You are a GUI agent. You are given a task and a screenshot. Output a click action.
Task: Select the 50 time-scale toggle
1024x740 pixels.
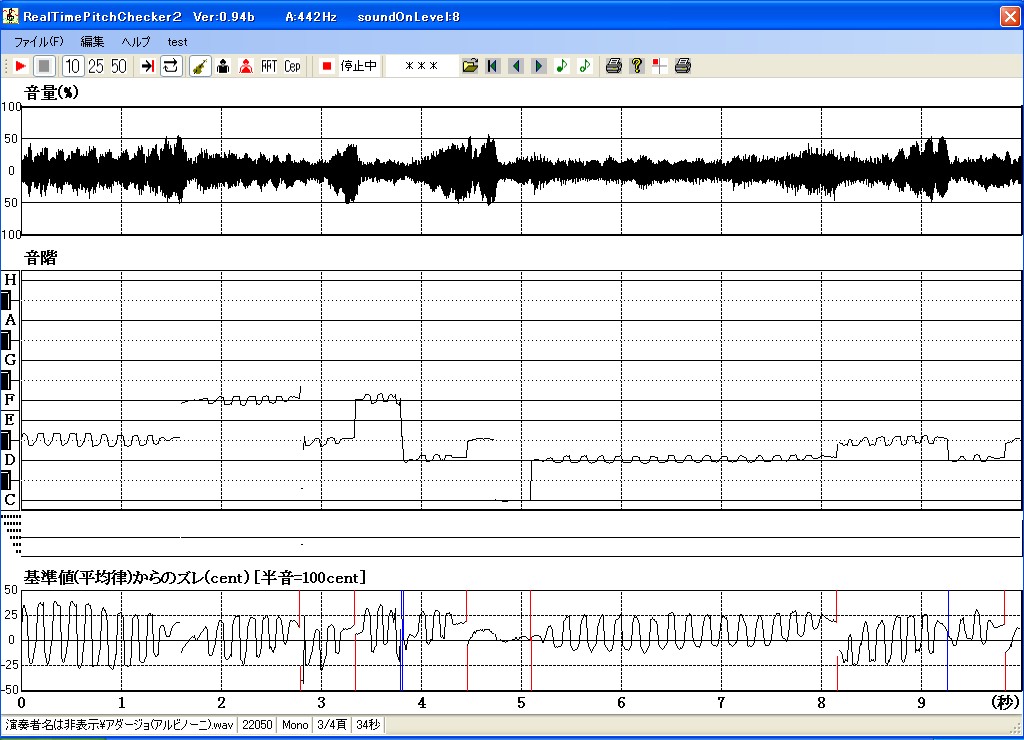coord(119,66)
